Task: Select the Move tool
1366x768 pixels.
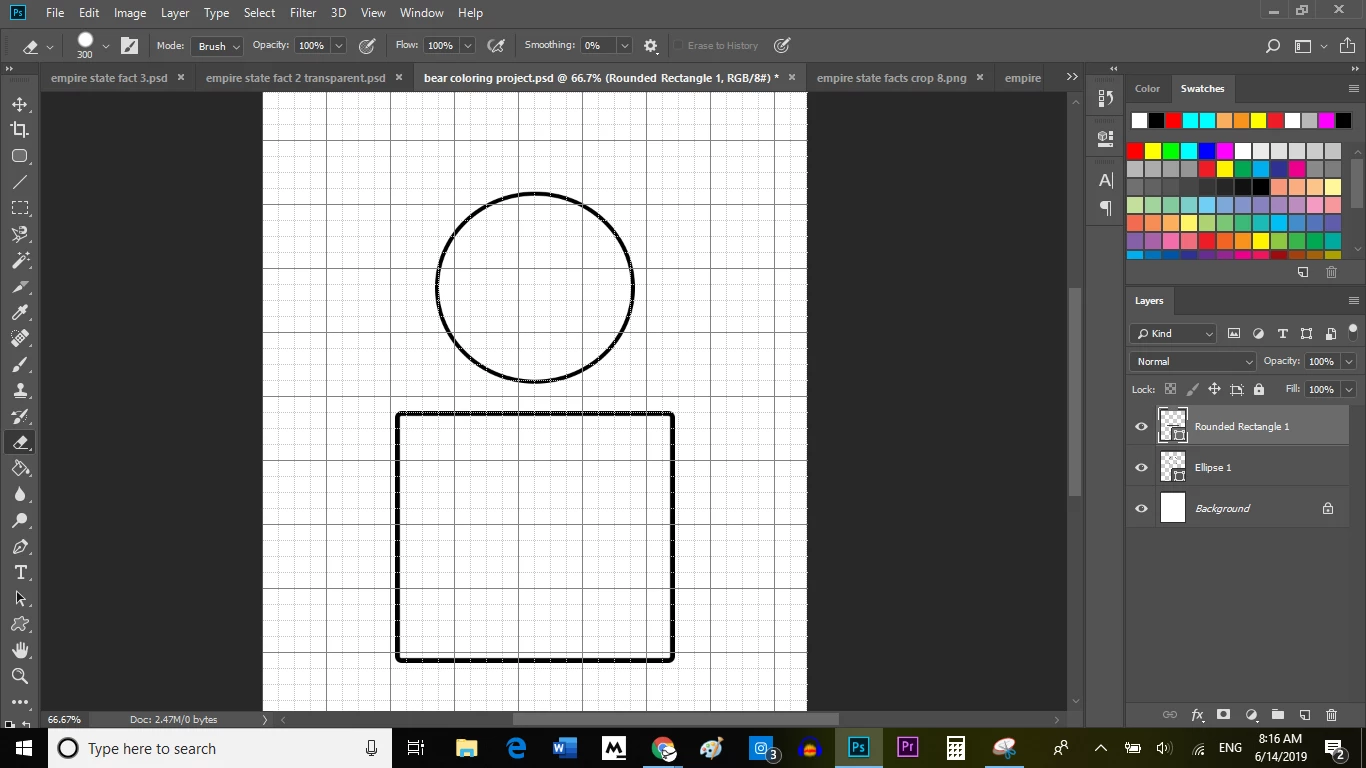Action: (20, 104)
